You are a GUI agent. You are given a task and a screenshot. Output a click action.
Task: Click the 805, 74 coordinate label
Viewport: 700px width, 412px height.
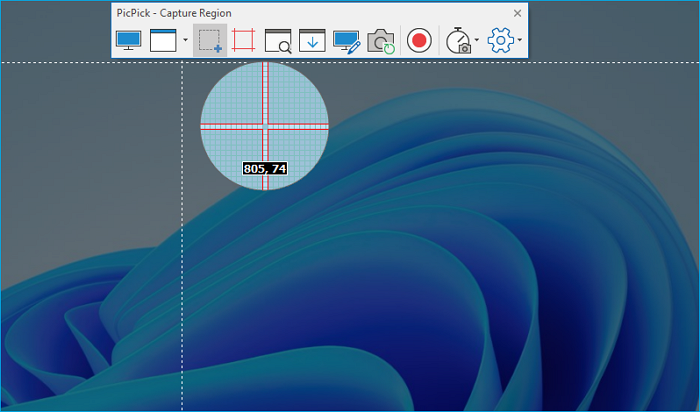265,169
